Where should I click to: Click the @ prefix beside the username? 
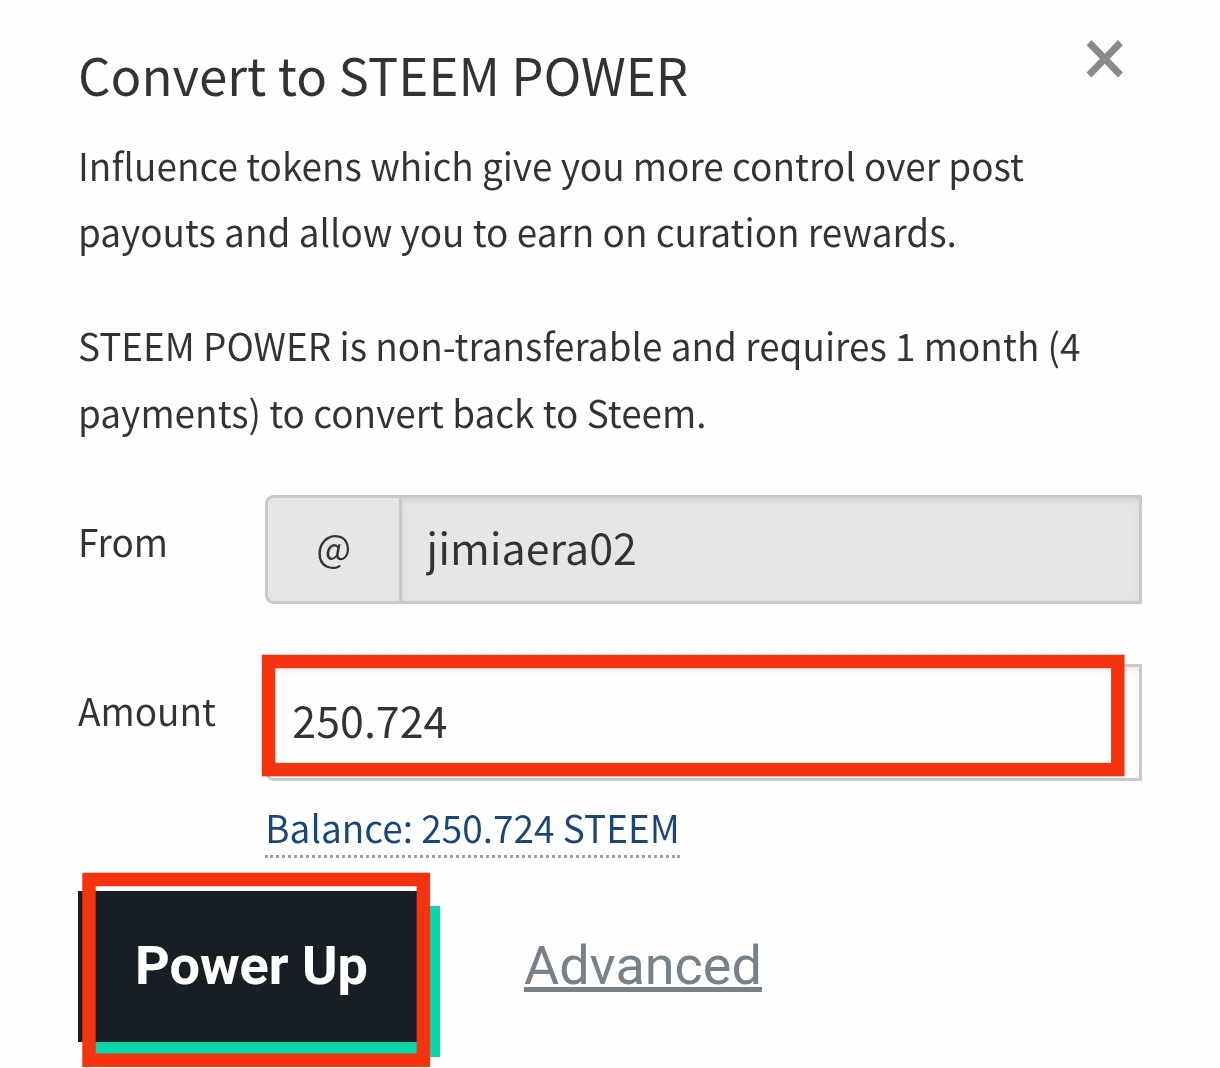pyautogui.click(x=333, y=550)
